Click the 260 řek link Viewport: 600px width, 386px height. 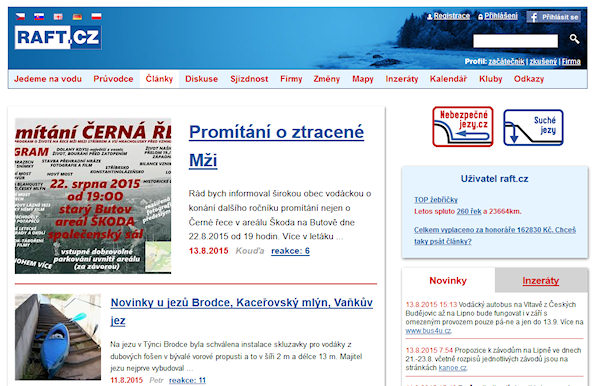pyautogui.click(x=469, y=211)
